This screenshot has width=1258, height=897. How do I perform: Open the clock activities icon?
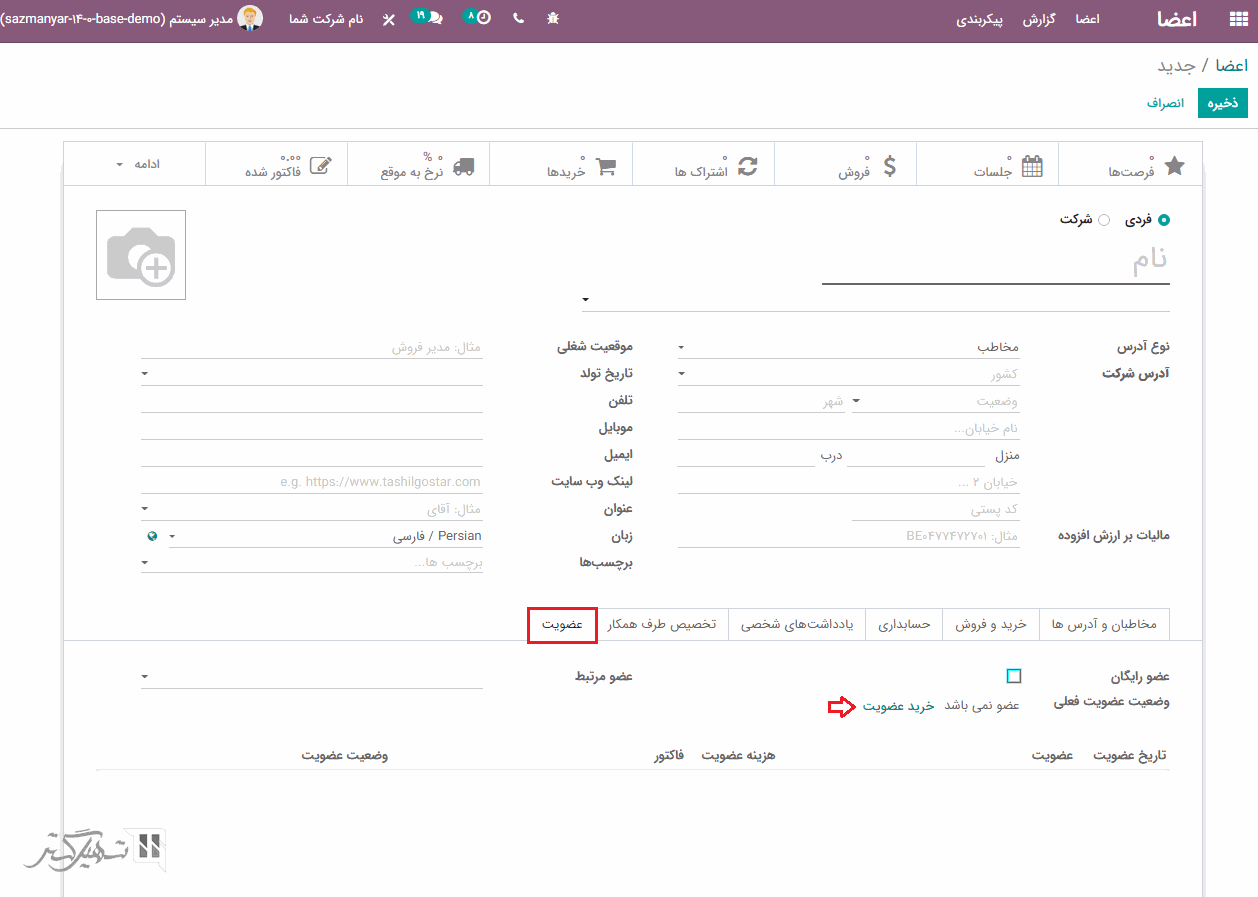(x=483, y=19)
